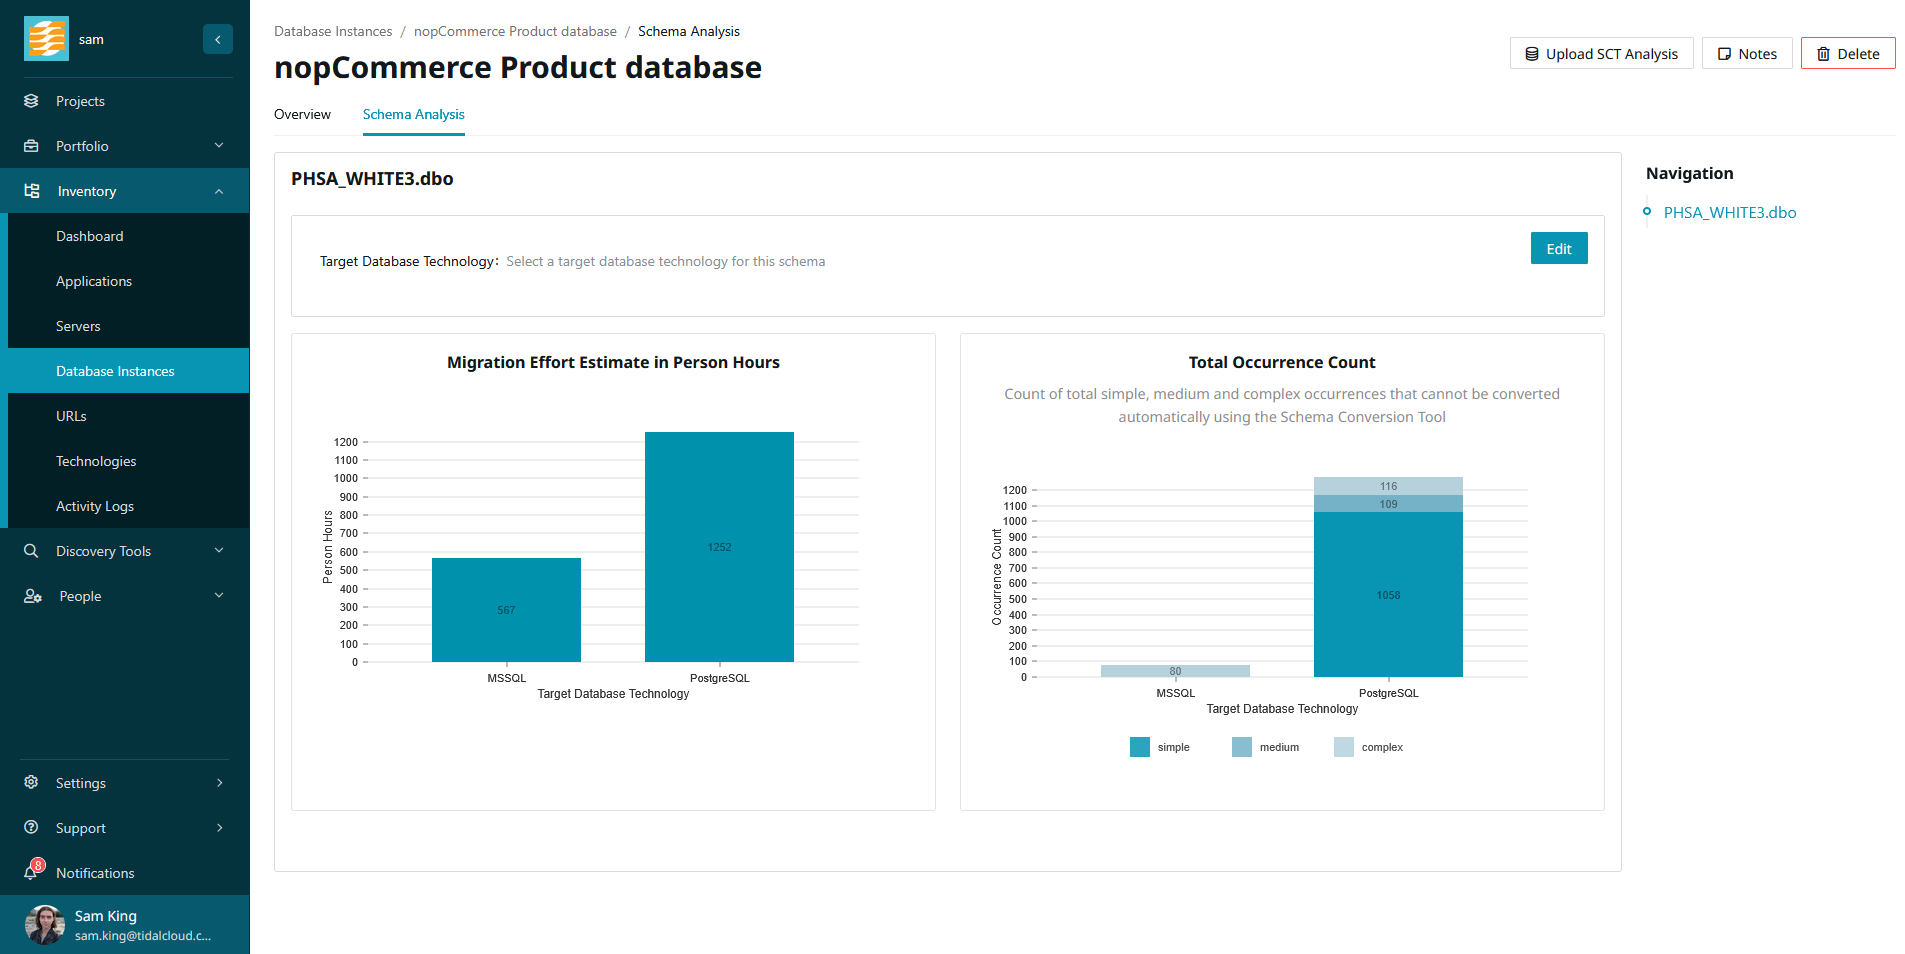Collapse the Inventory menu chevron
The image size is (1905, 954).
[219, 191]
